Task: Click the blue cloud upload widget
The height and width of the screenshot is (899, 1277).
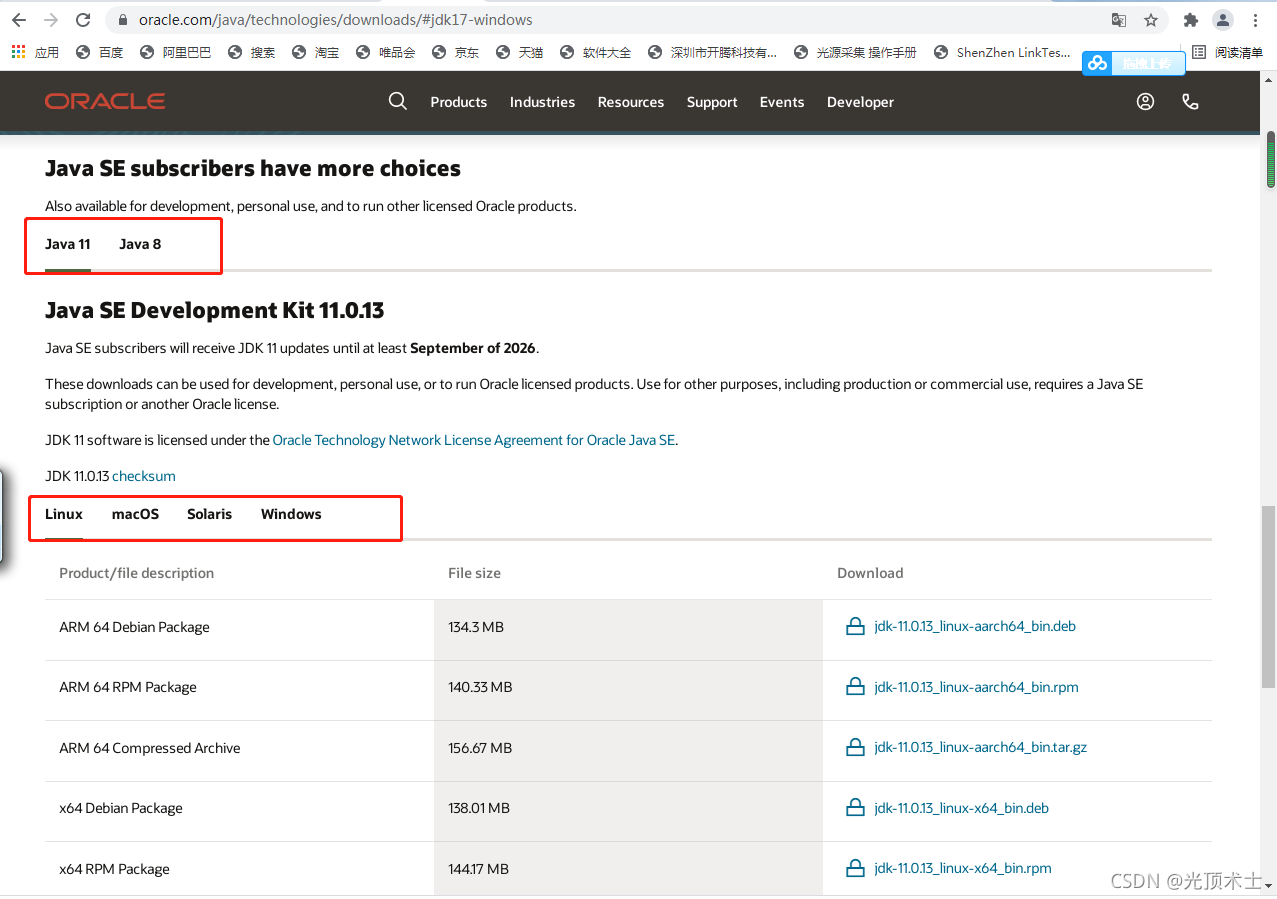Action: (x=1134, y=63)
